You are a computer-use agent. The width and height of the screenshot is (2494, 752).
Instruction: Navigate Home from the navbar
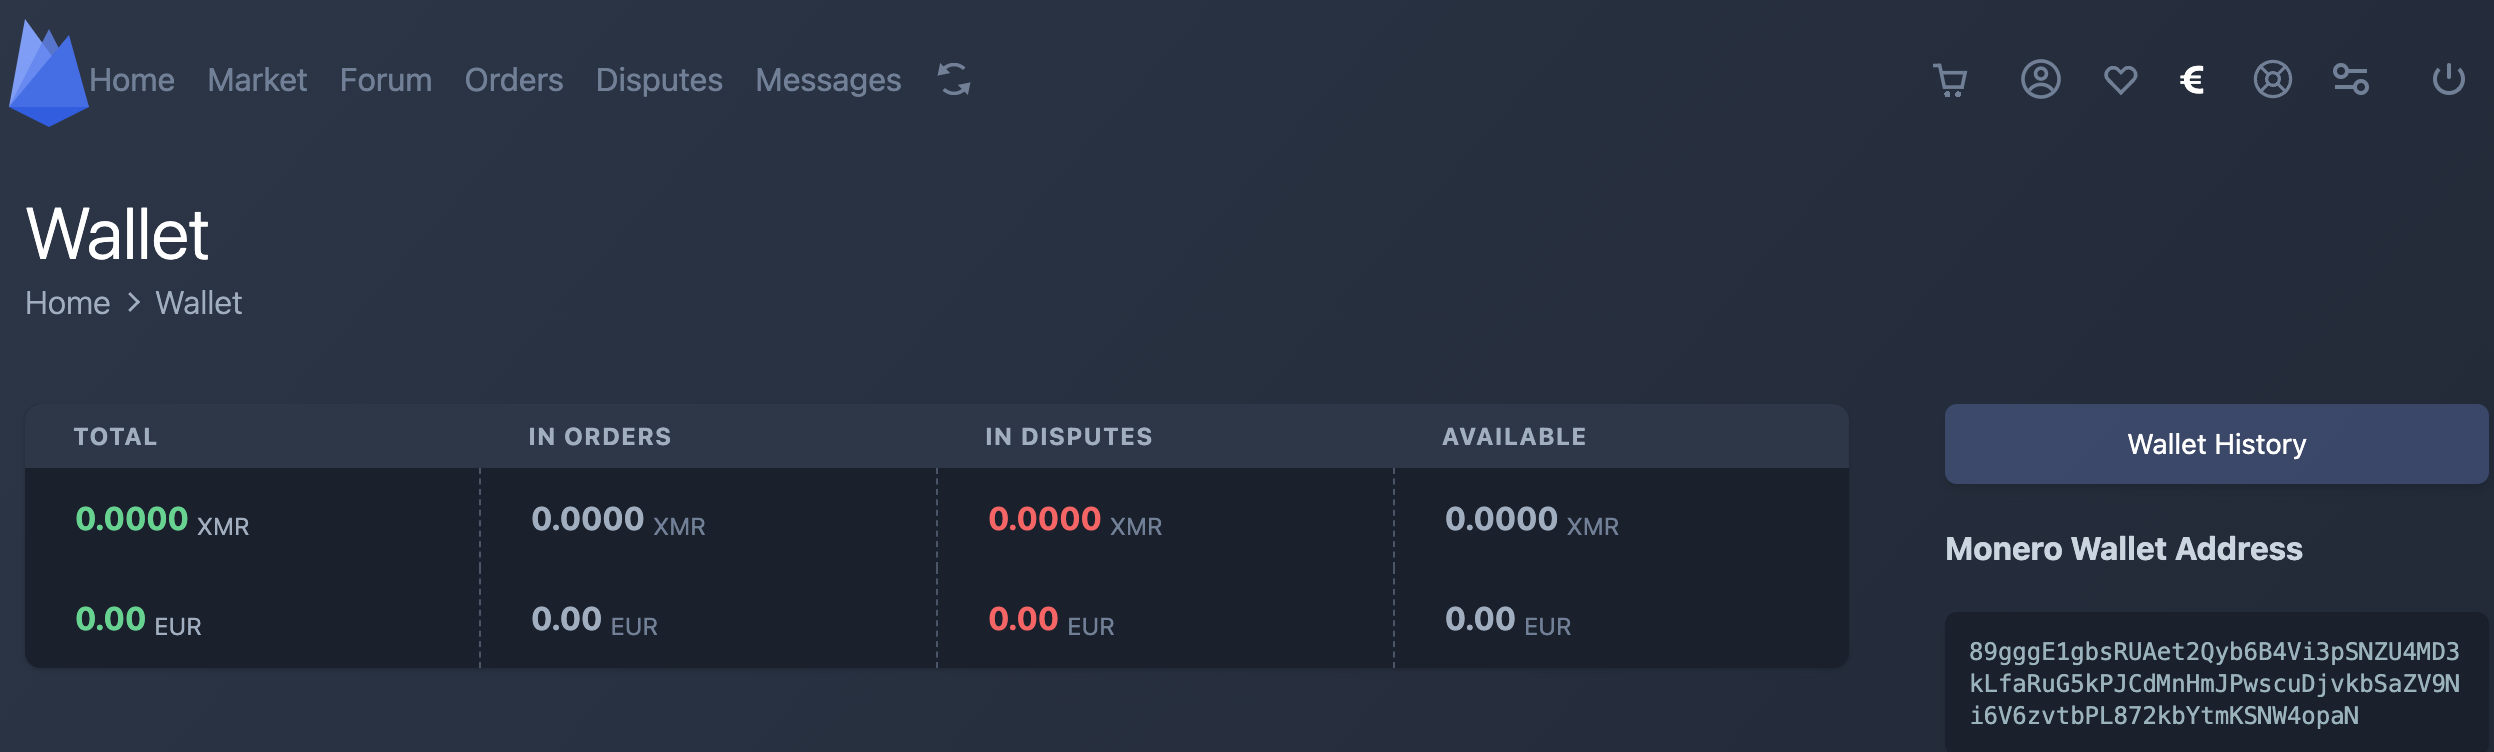[x=133, y=80]
